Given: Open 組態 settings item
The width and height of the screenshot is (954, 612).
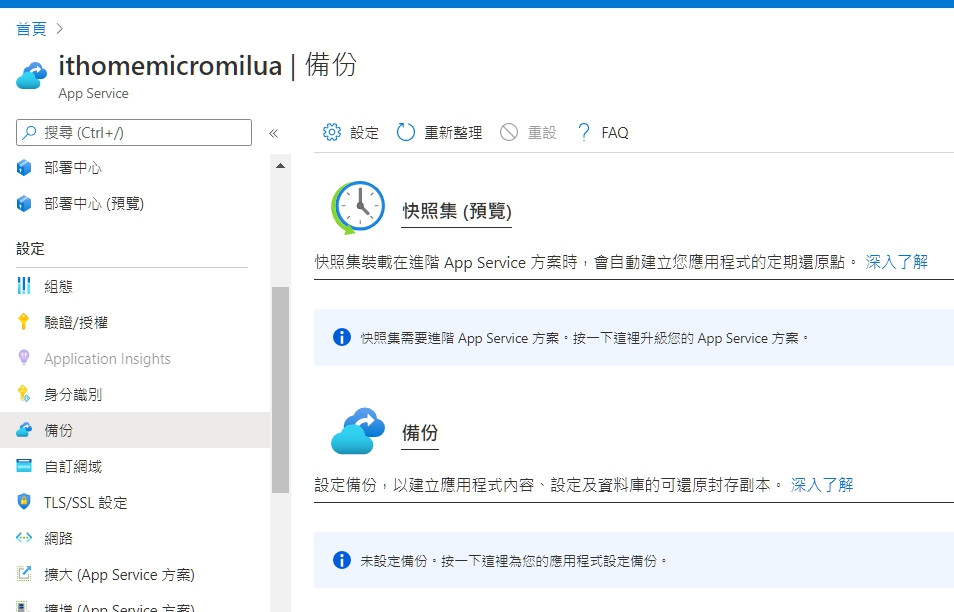Looking at the screenshot, I should coord(58,286).
